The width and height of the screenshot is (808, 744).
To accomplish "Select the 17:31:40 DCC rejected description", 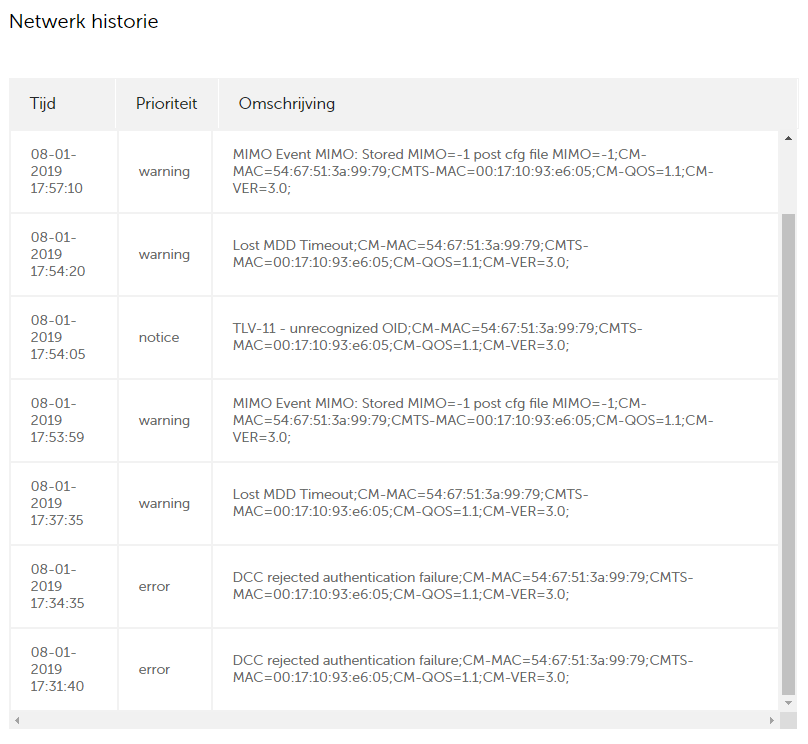I will tap(463, 669).
